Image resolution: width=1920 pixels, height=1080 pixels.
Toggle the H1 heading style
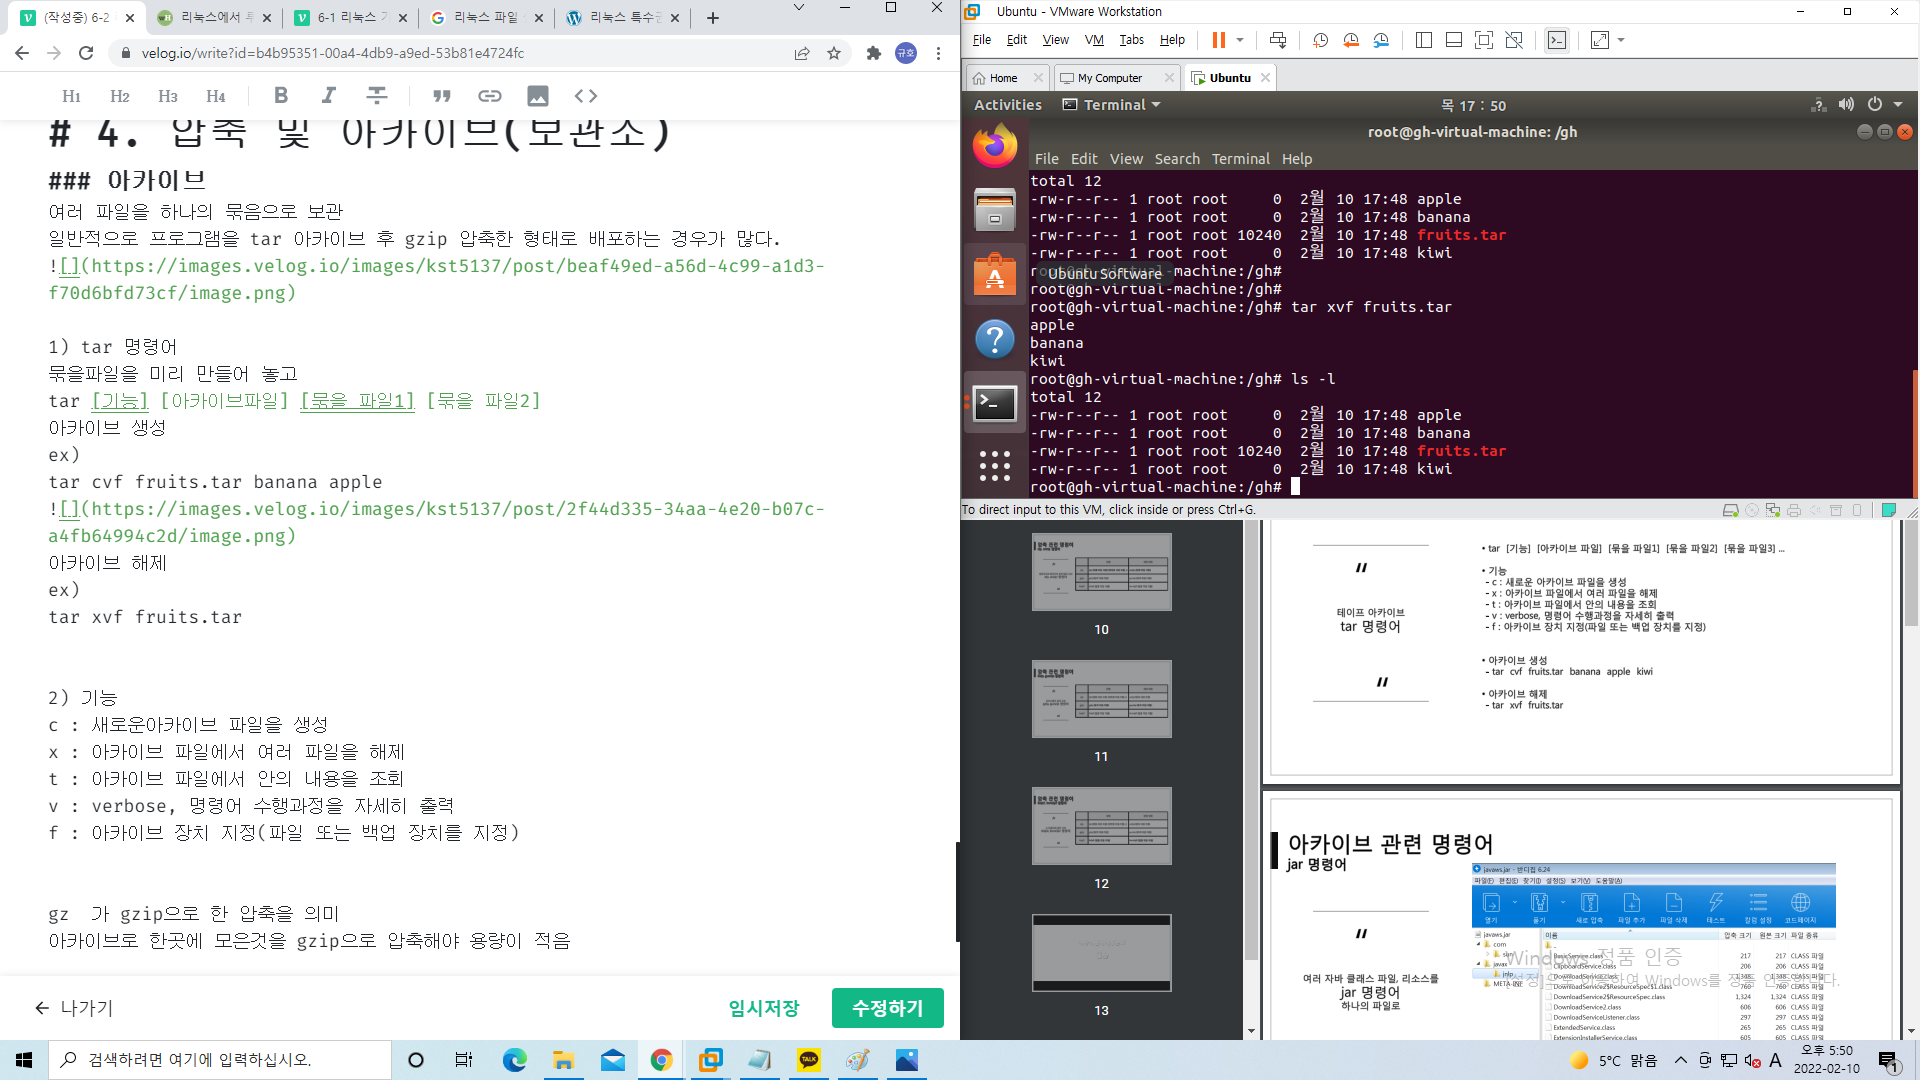(71, 96)
